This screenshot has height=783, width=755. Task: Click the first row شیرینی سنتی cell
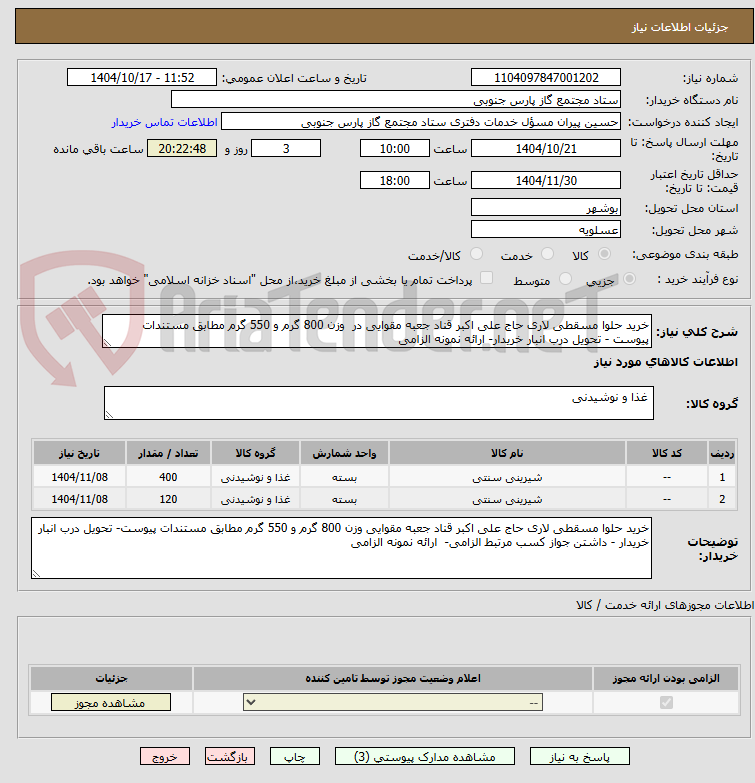(x=507, y=477)
